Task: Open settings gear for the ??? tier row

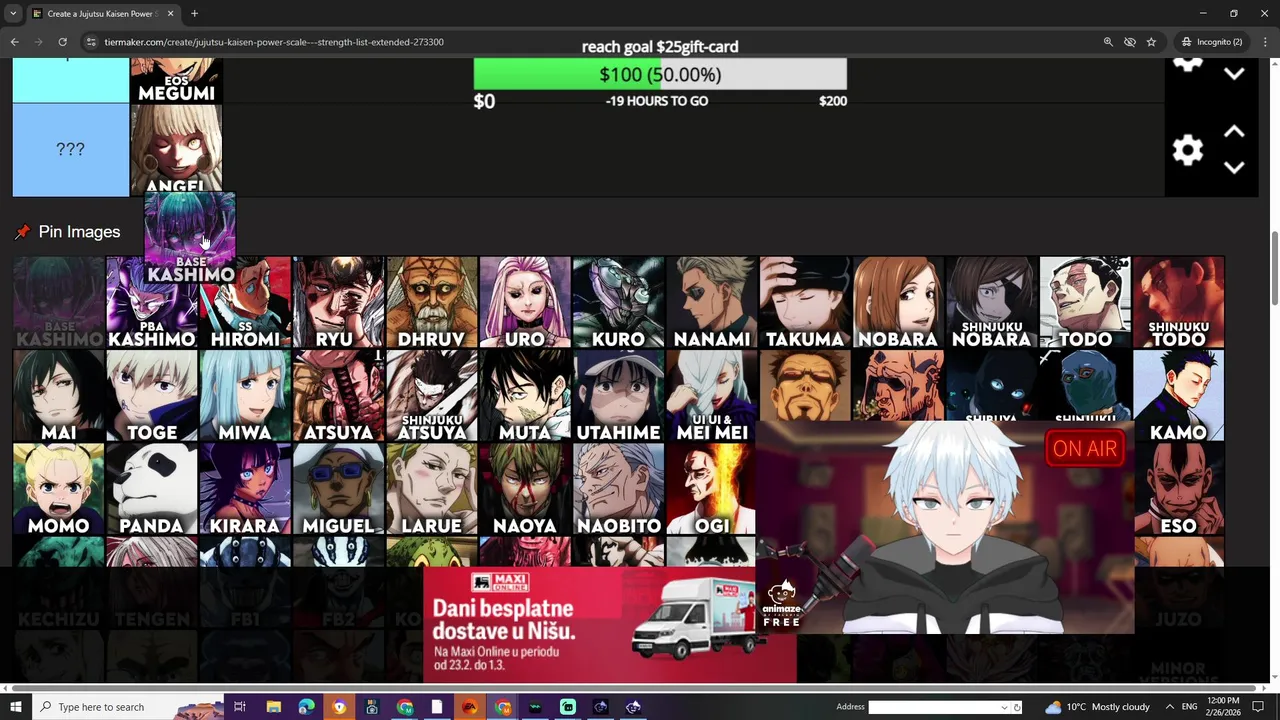Action: (1187, 150)
